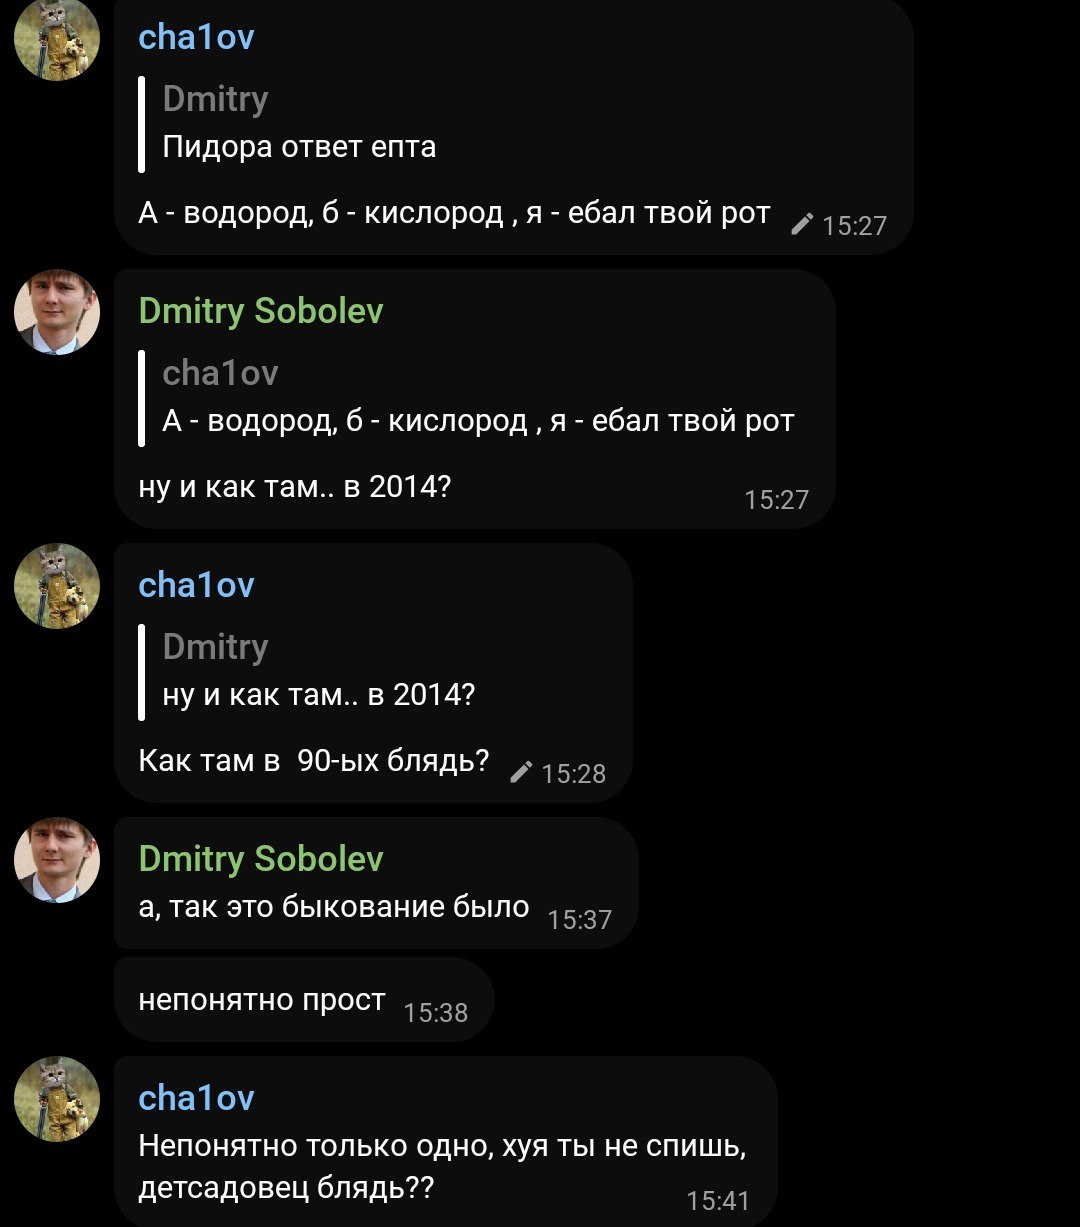Click the 15:41 timestamp on the last message
This screenshot has height=1227, width=1080.
(718, 1201)
